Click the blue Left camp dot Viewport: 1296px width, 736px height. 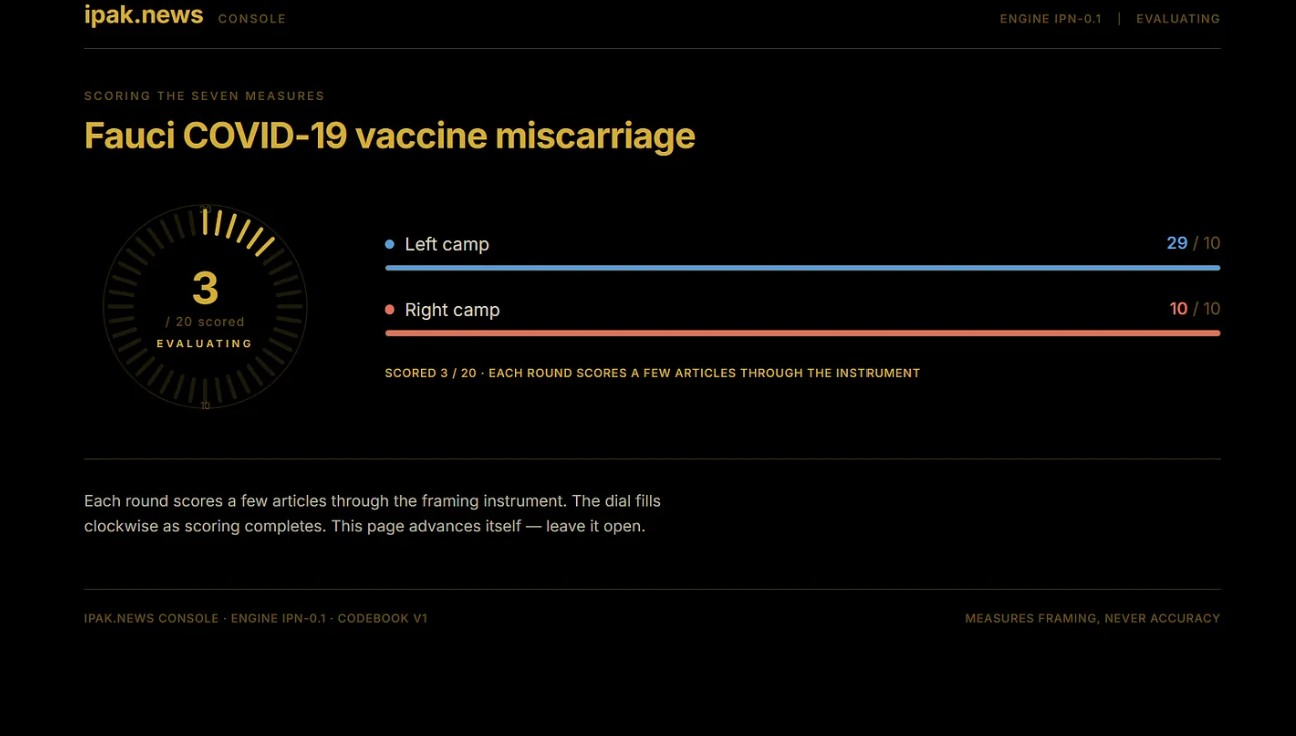point(390,244)
